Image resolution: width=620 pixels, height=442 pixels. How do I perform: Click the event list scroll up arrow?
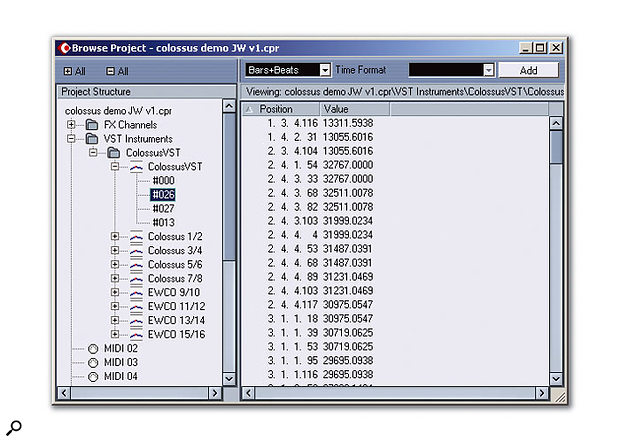(556, 123)
